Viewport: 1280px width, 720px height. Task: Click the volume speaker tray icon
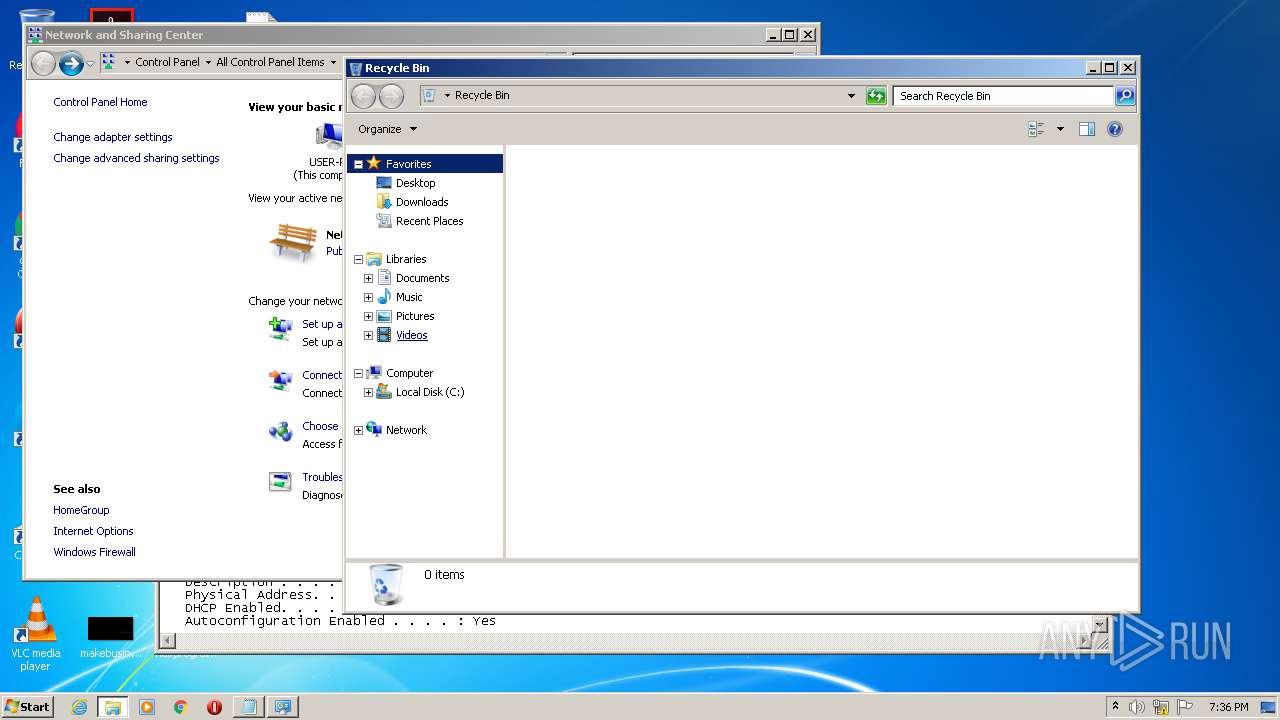(x=1137, y=707)
